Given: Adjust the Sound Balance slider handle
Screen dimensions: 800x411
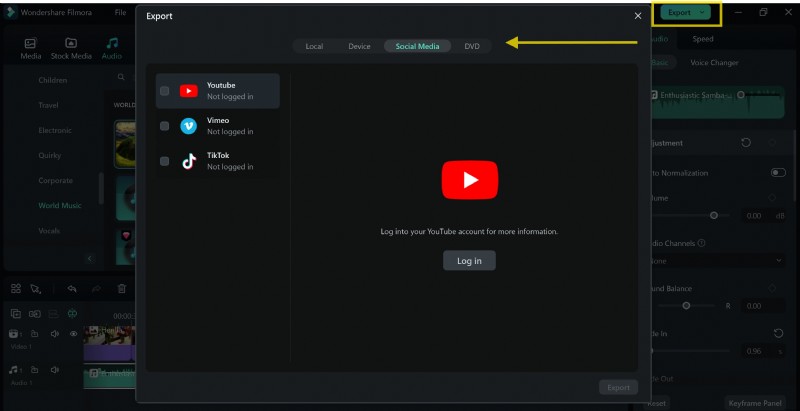Looking at the screenshot, I should click(686, 305).
